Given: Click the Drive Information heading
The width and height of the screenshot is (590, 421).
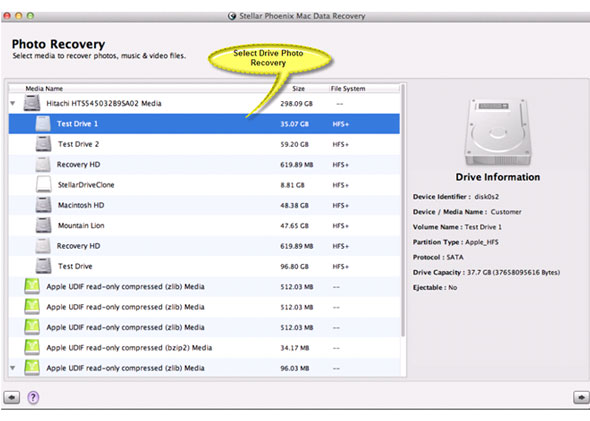Looking at the screenshot, I should tap(498, 177).
